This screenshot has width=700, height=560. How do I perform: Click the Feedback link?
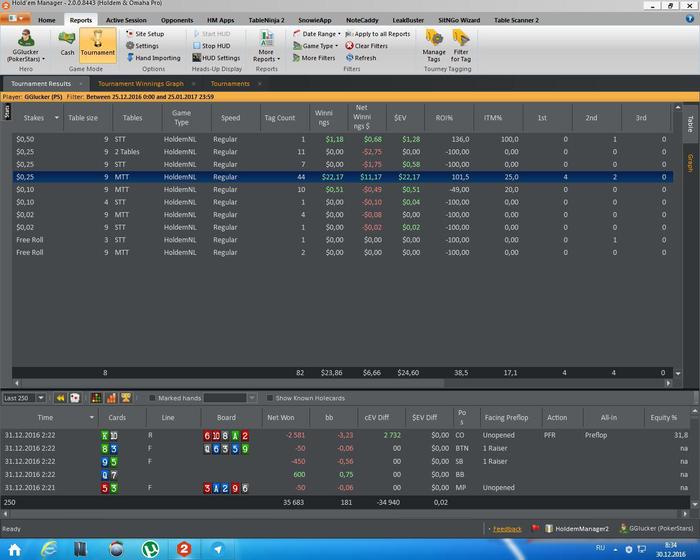pyautogui.click(x=507, y=529)
